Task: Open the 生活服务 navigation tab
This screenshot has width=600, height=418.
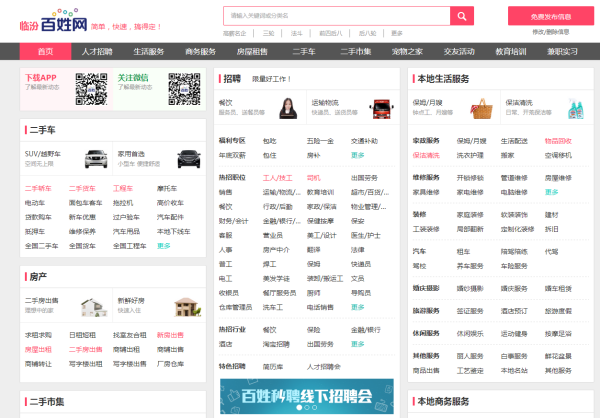Action: pyautogui.click(x=148, y=51)
